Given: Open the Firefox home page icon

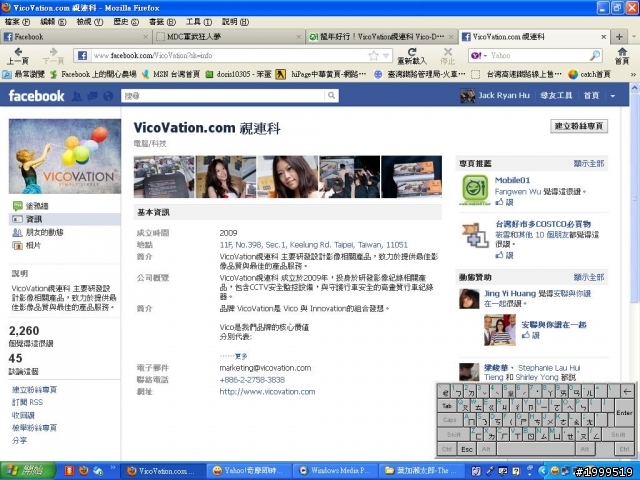Looking at the screenshot, I should point(622,52).
